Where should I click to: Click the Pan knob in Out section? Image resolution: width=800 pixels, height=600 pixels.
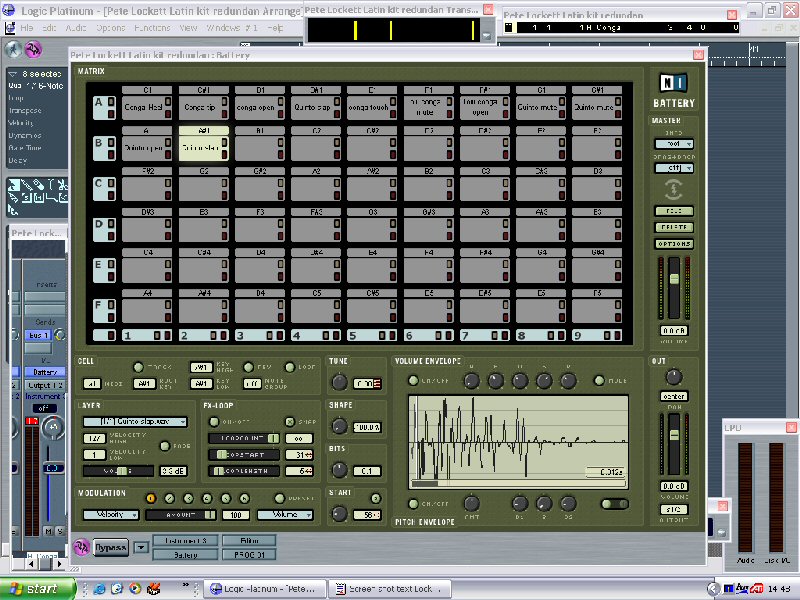(x=673, y=377)
